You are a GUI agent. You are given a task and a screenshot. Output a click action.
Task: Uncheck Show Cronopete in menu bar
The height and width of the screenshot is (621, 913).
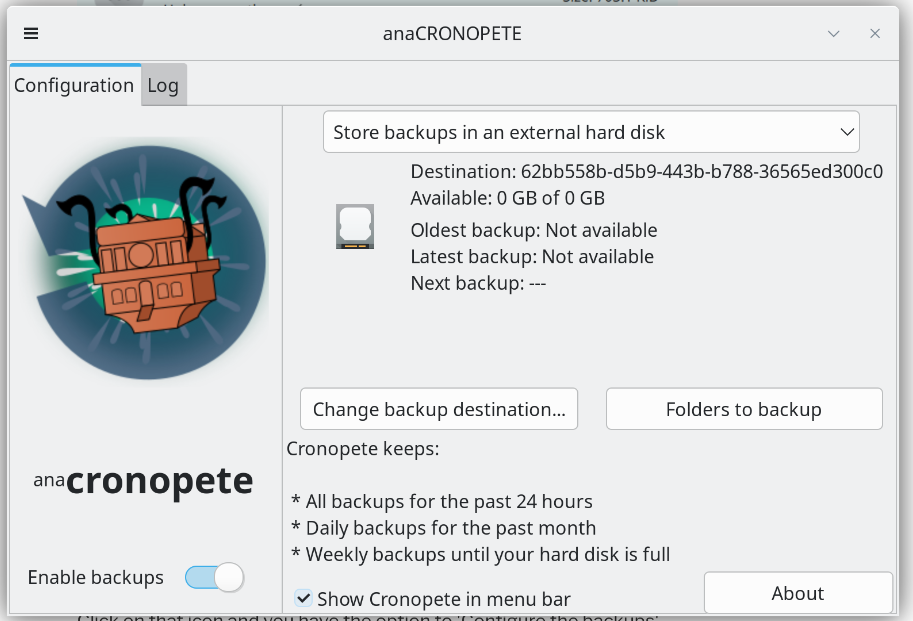(303, 598)
